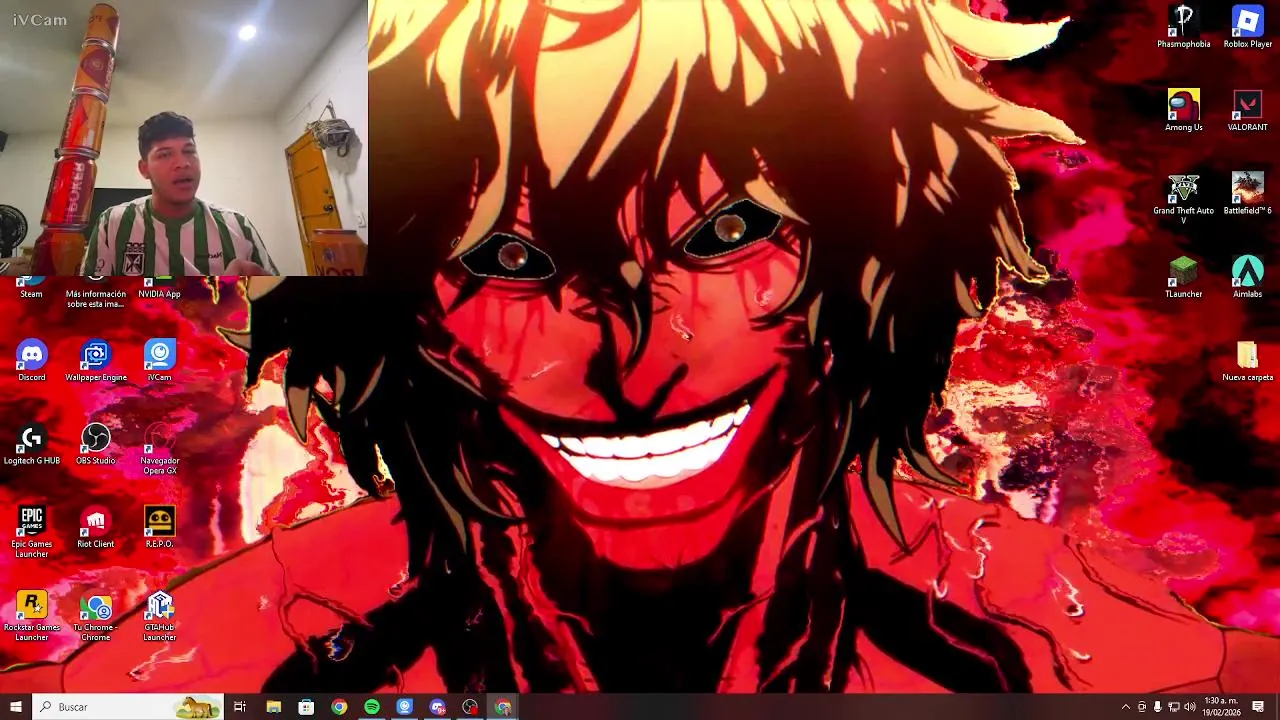This screenshot has height=720, width=1280.
Task: Open Task View from the taskbar
Action: click(x=240, y=707)
